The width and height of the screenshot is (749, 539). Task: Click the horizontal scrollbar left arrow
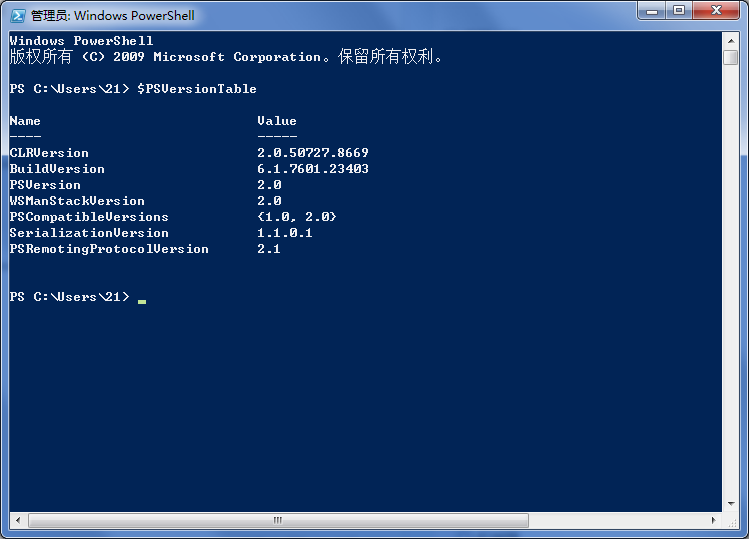click(x=18, y=520)
